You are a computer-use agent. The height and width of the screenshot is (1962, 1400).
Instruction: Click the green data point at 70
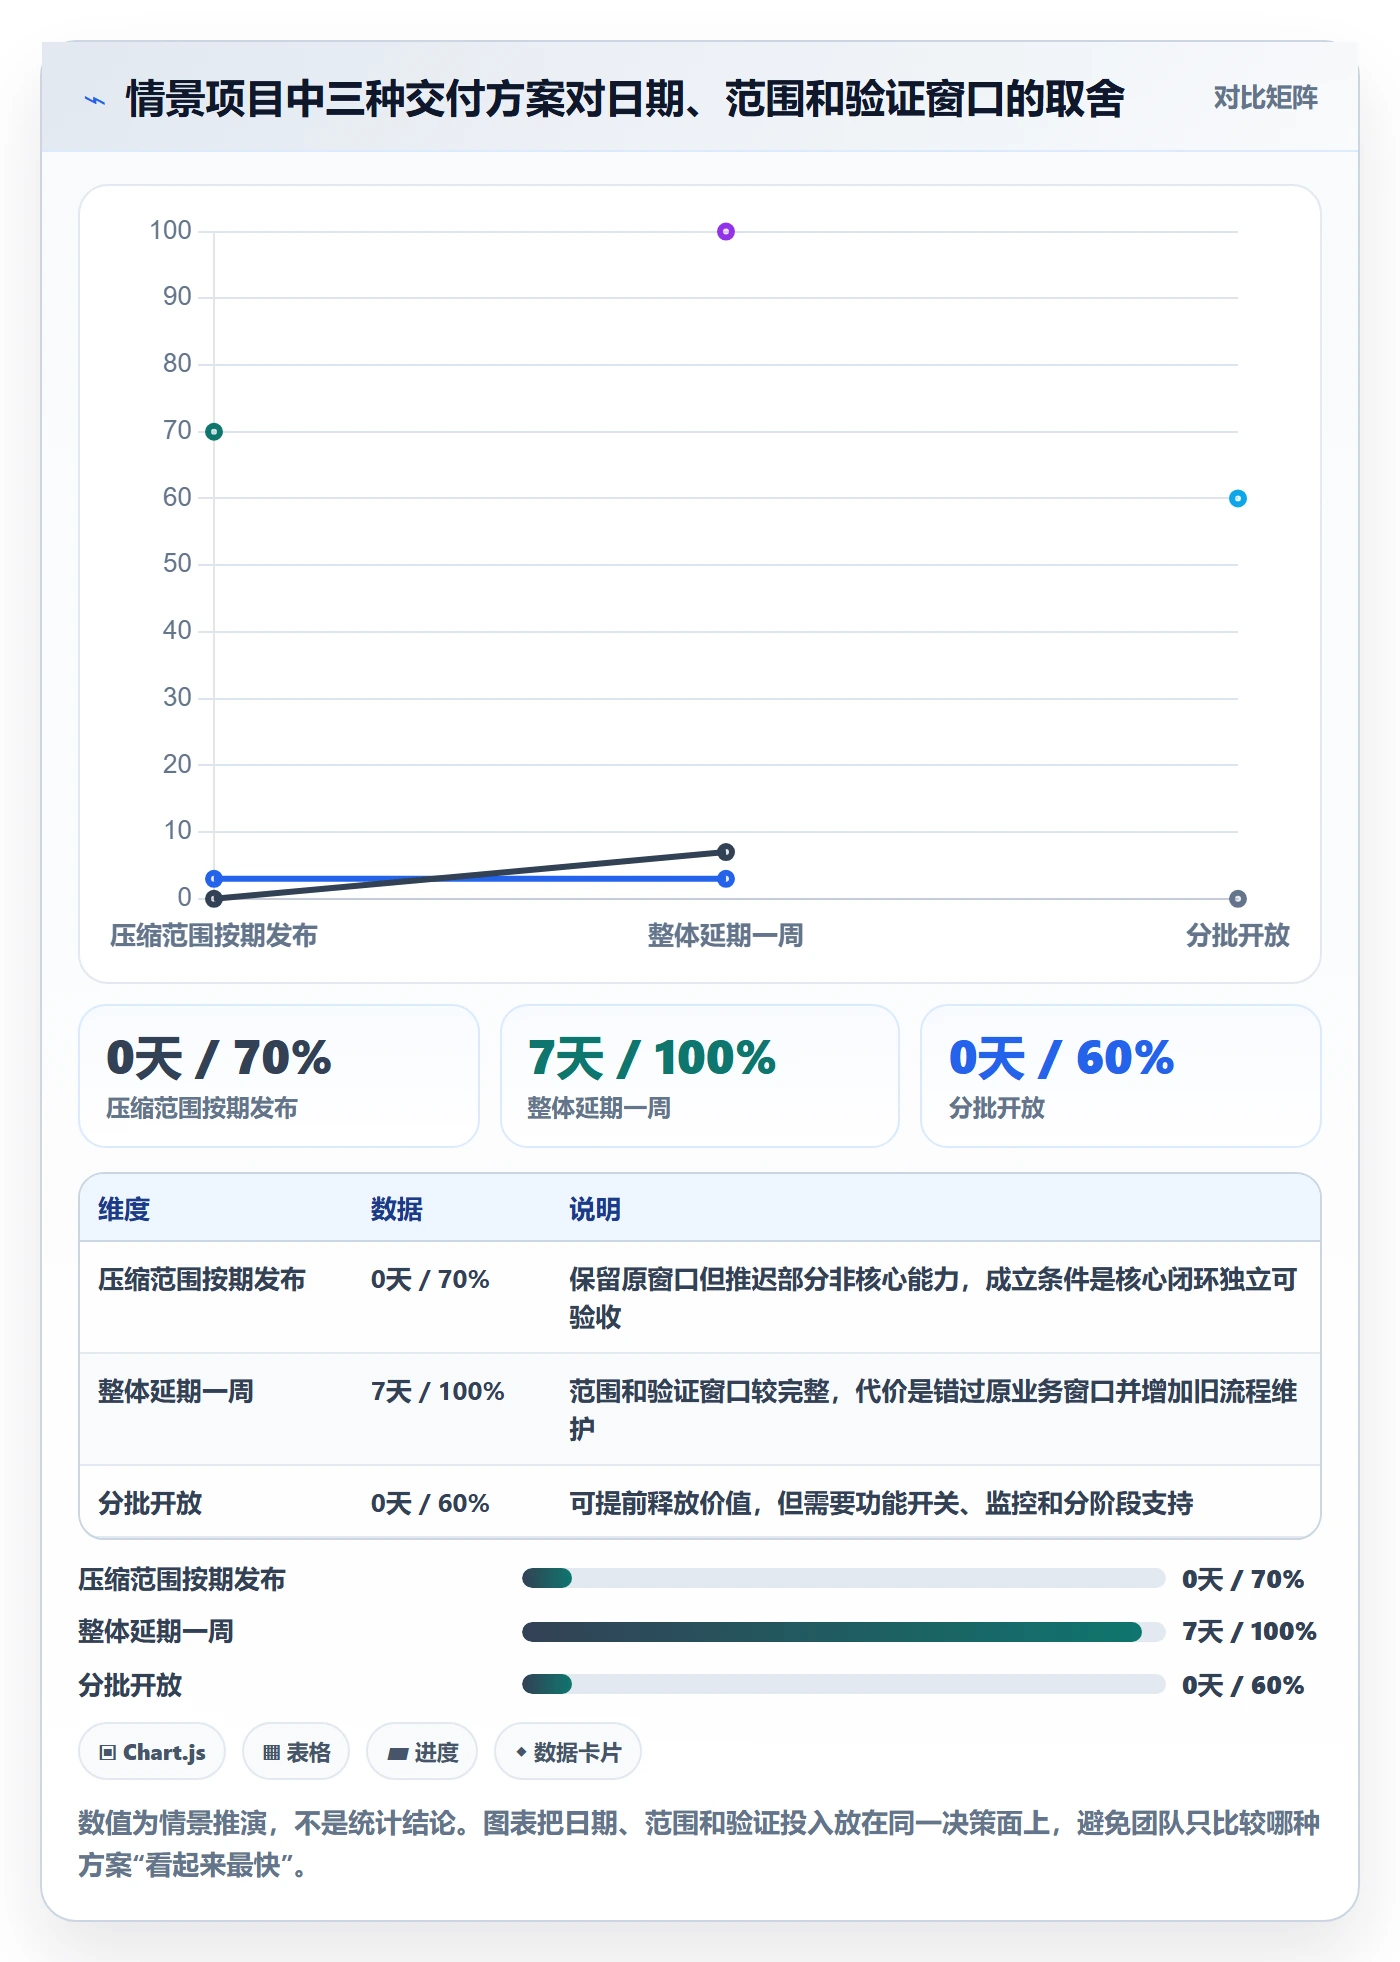[x=214, y=432]
